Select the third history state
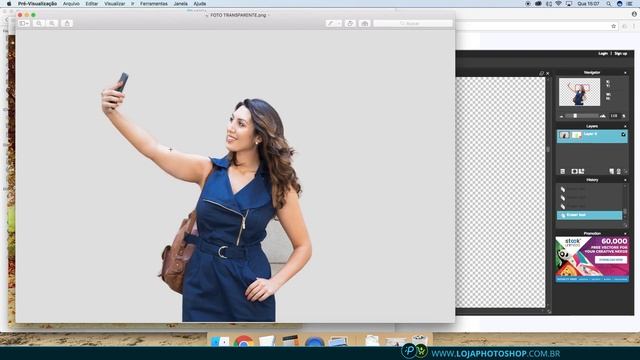 point(589,206)
